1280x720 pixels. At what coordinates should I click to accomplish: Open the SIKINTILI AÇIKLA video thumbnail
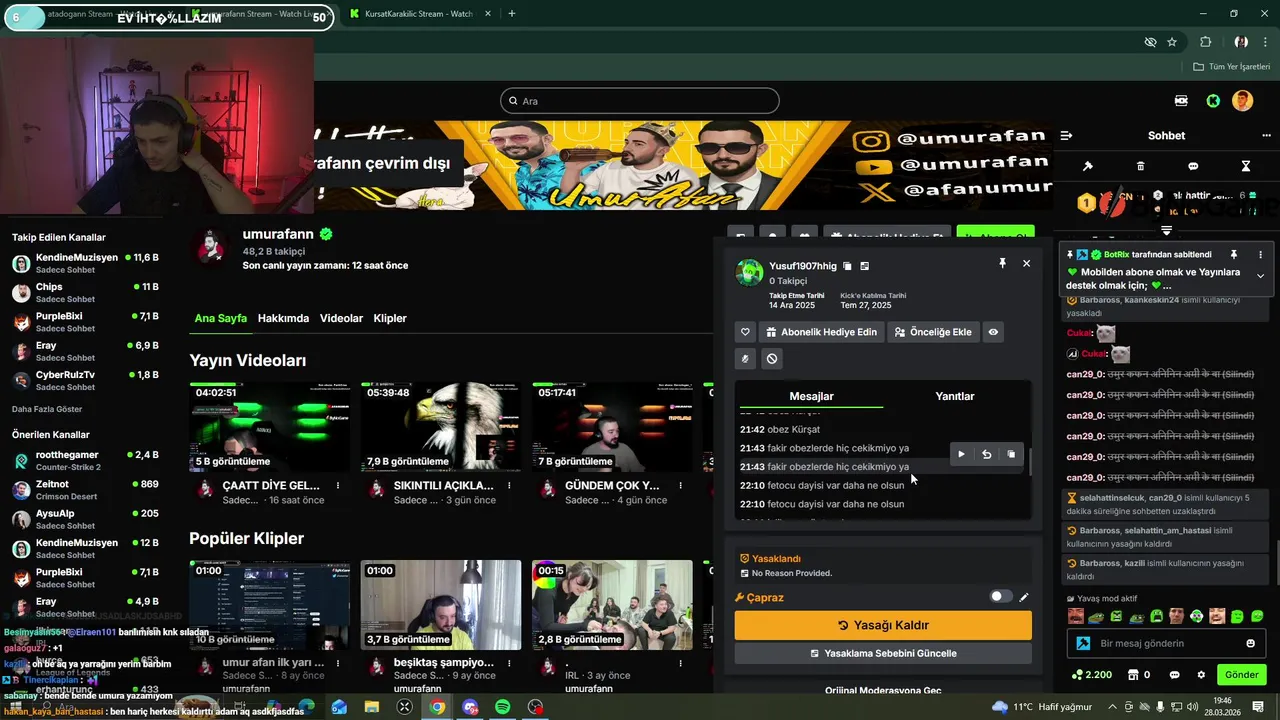coord(441,427)
